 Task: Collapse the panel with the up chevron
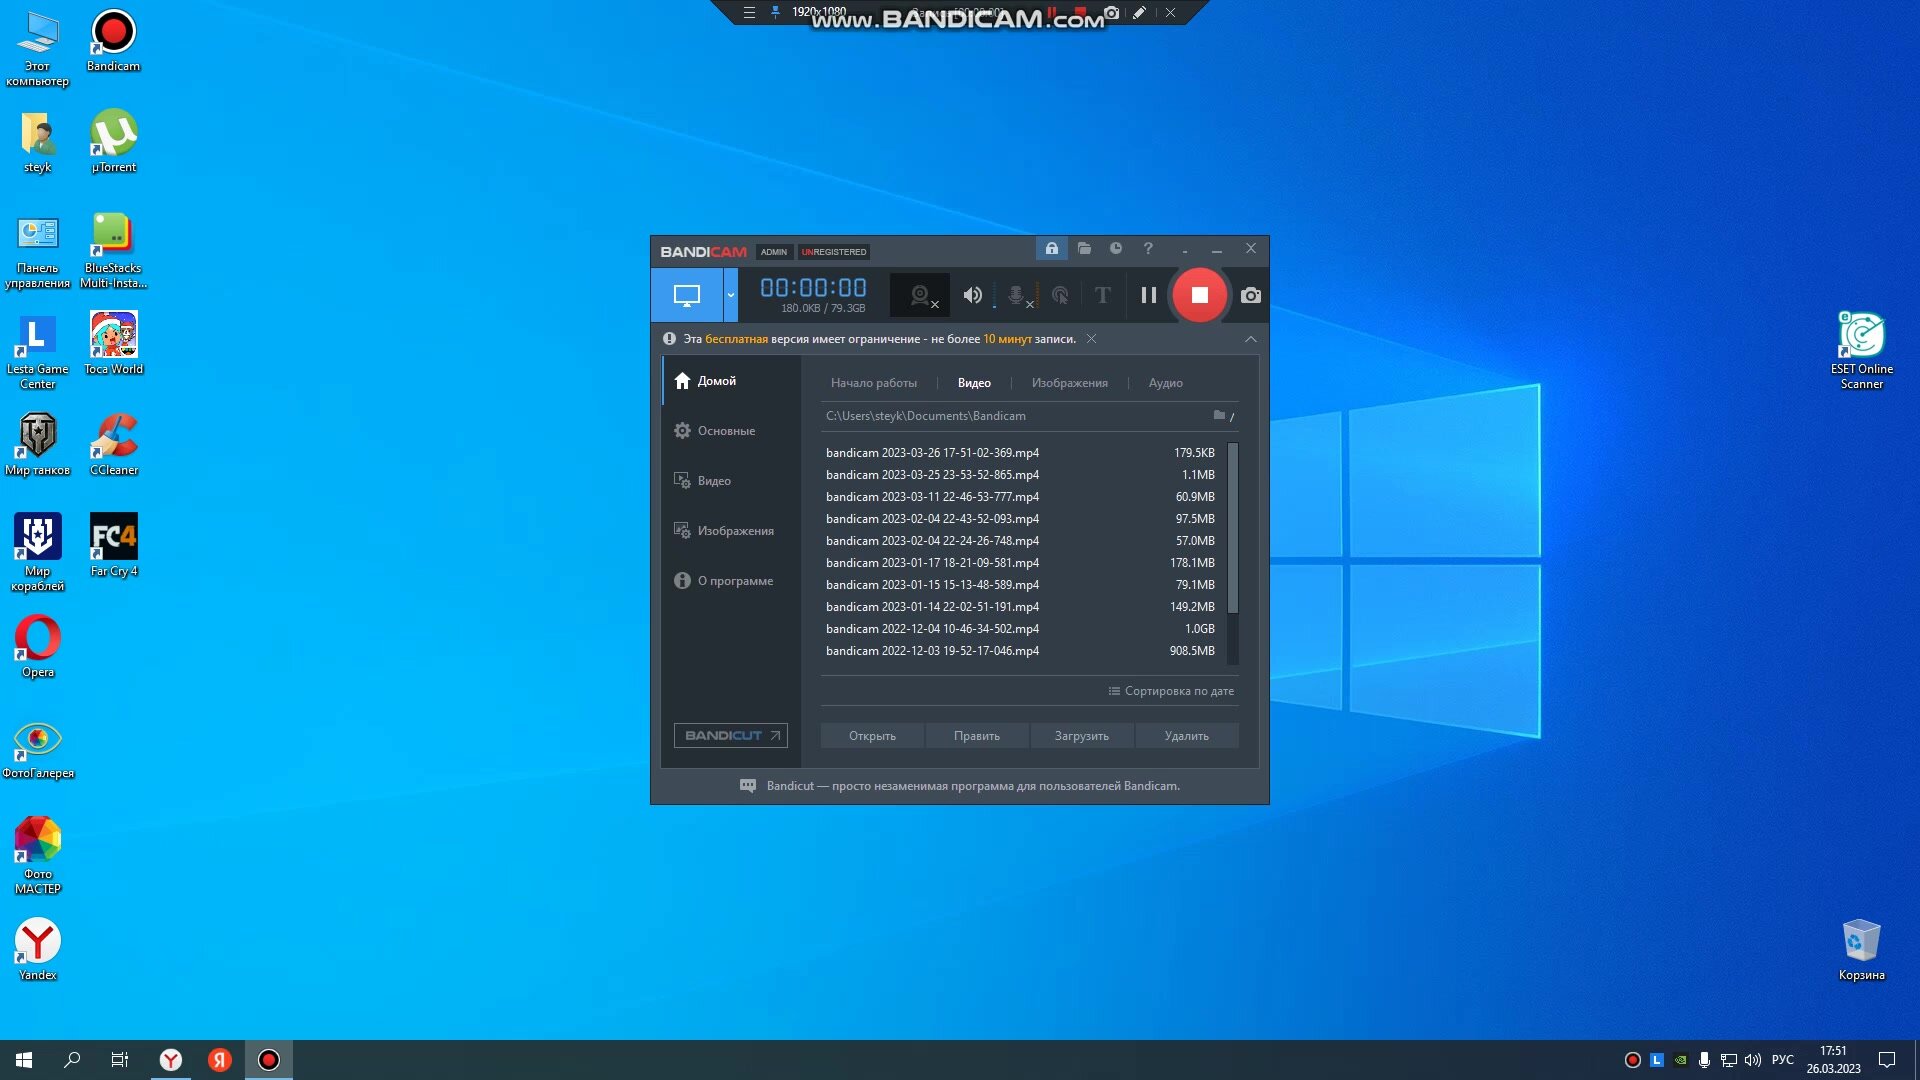tap(1250, 339)
